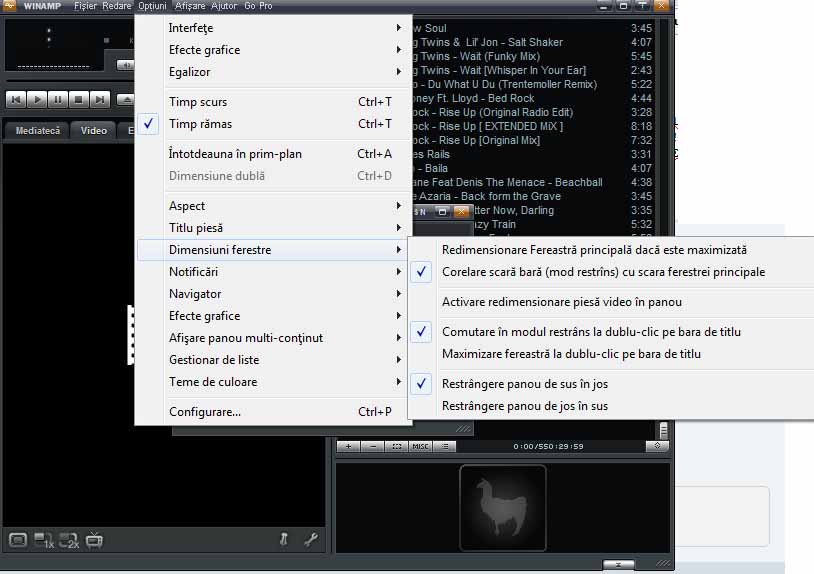This screenshot has height=574, width=814.
Task: Open video options with the wrench icon
Action: coord(311,540)
